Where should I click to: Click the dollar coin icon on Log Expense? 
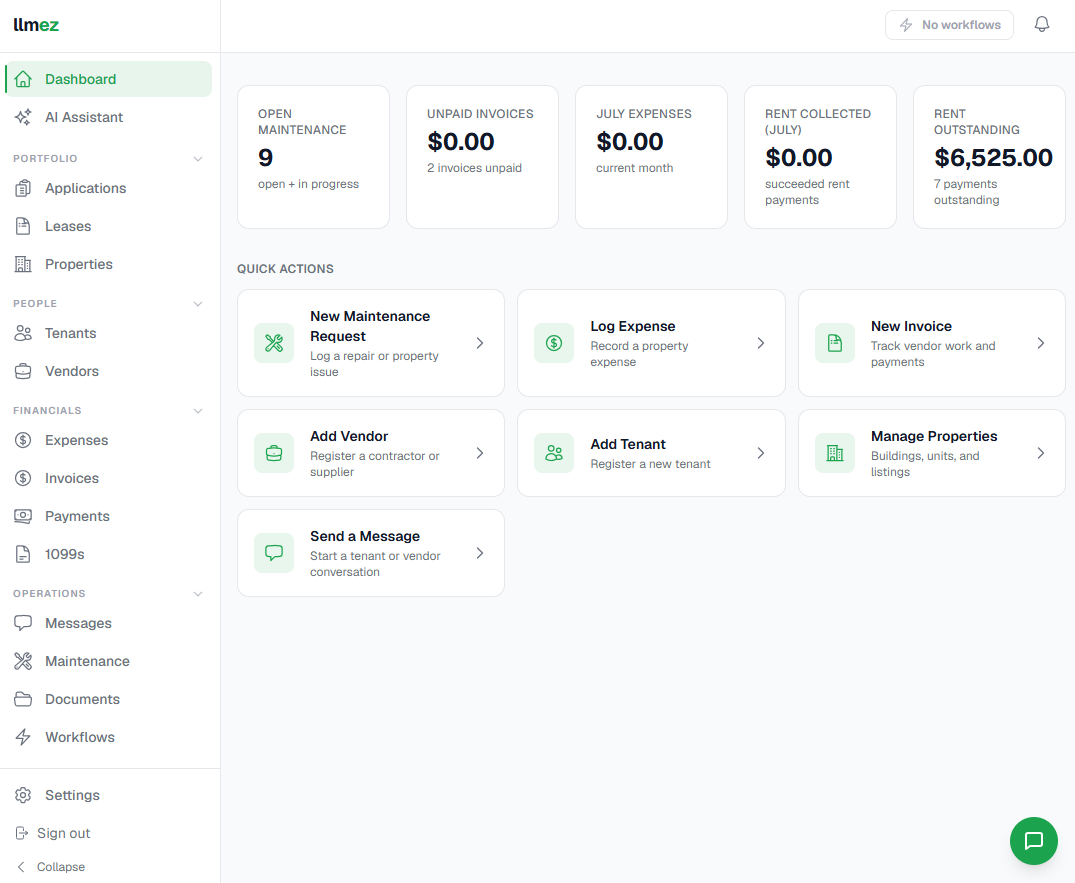[x=554, y=343]
